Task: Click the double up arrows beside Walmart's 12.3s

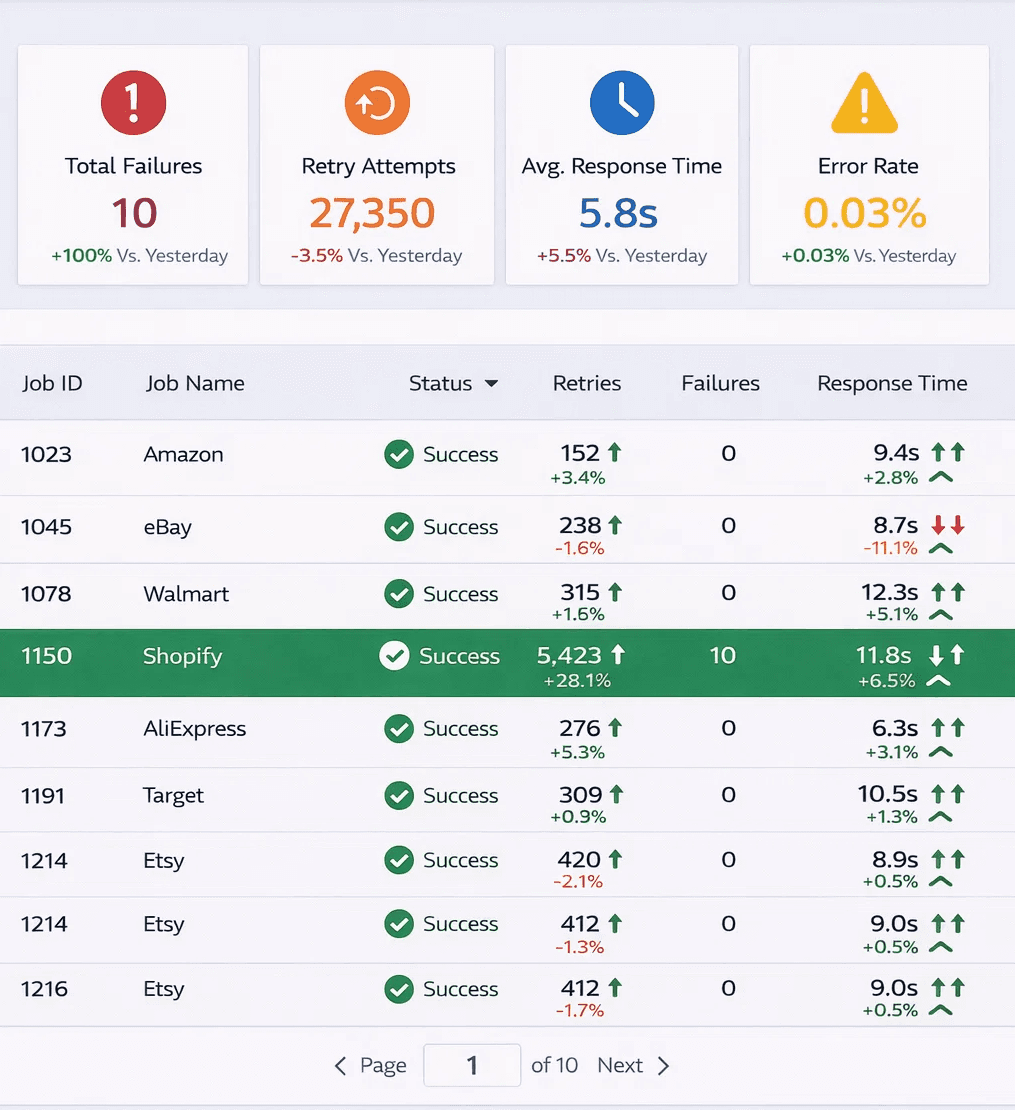Action: click(x=948, y=592)
